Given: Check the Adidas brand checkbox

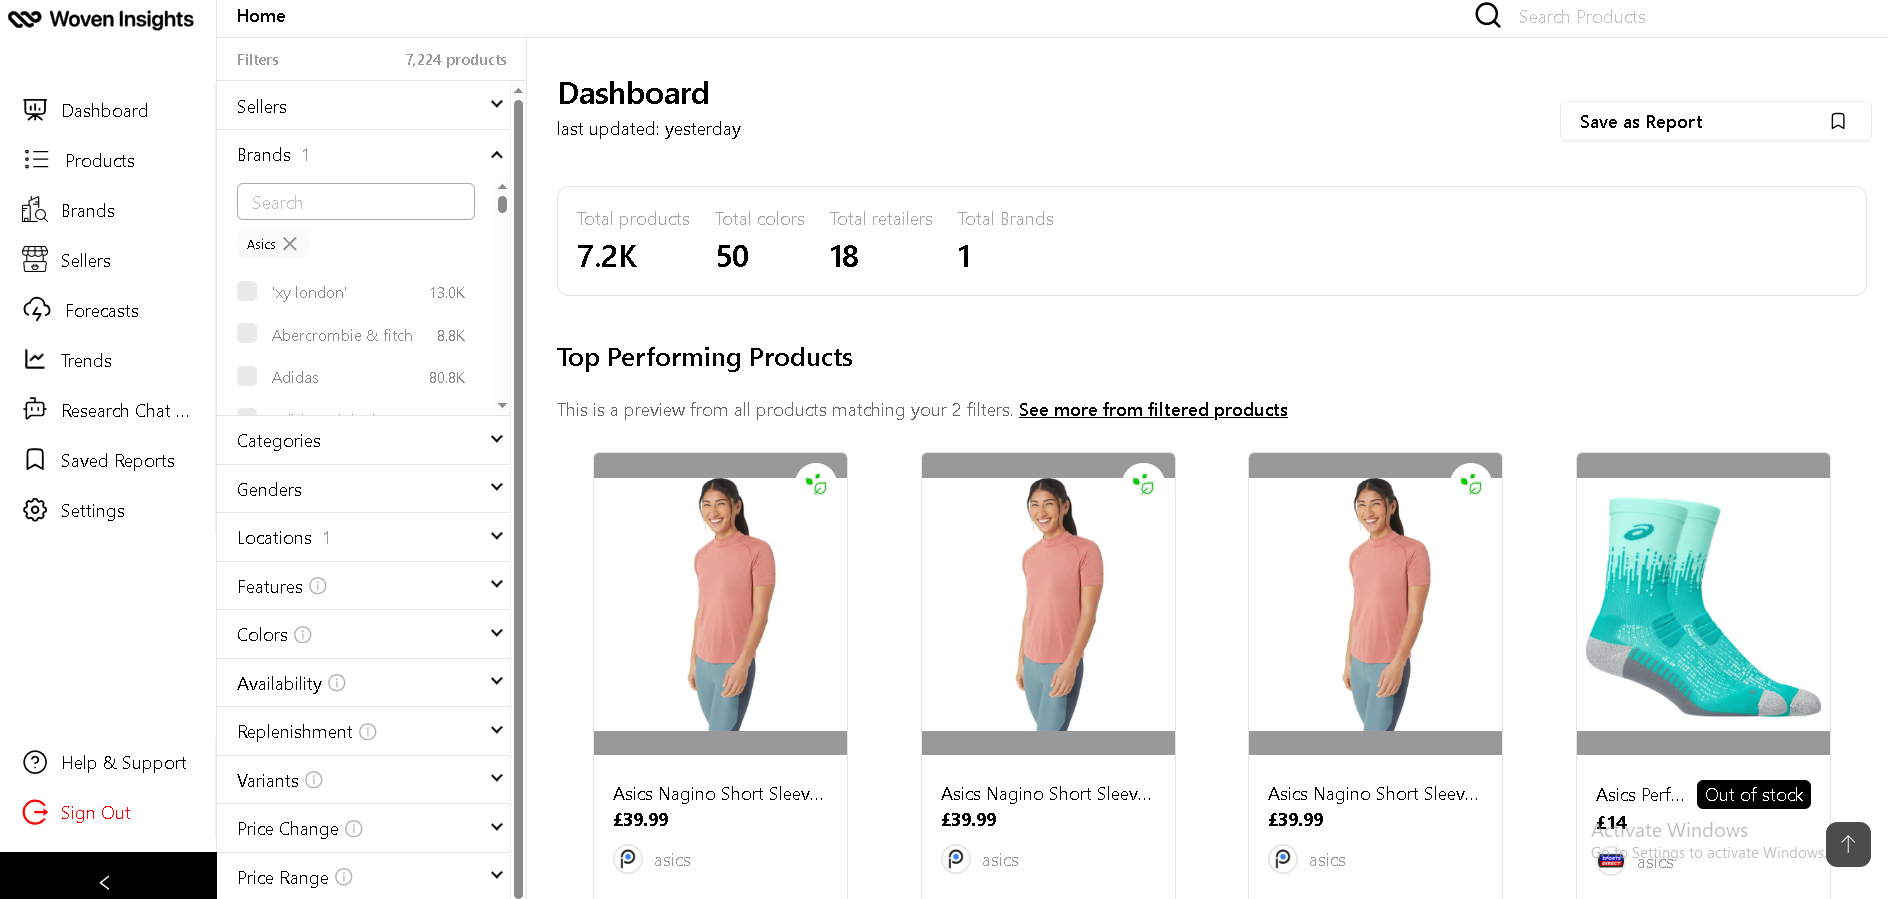Looking at the screenshot, I should click(247, 376).
